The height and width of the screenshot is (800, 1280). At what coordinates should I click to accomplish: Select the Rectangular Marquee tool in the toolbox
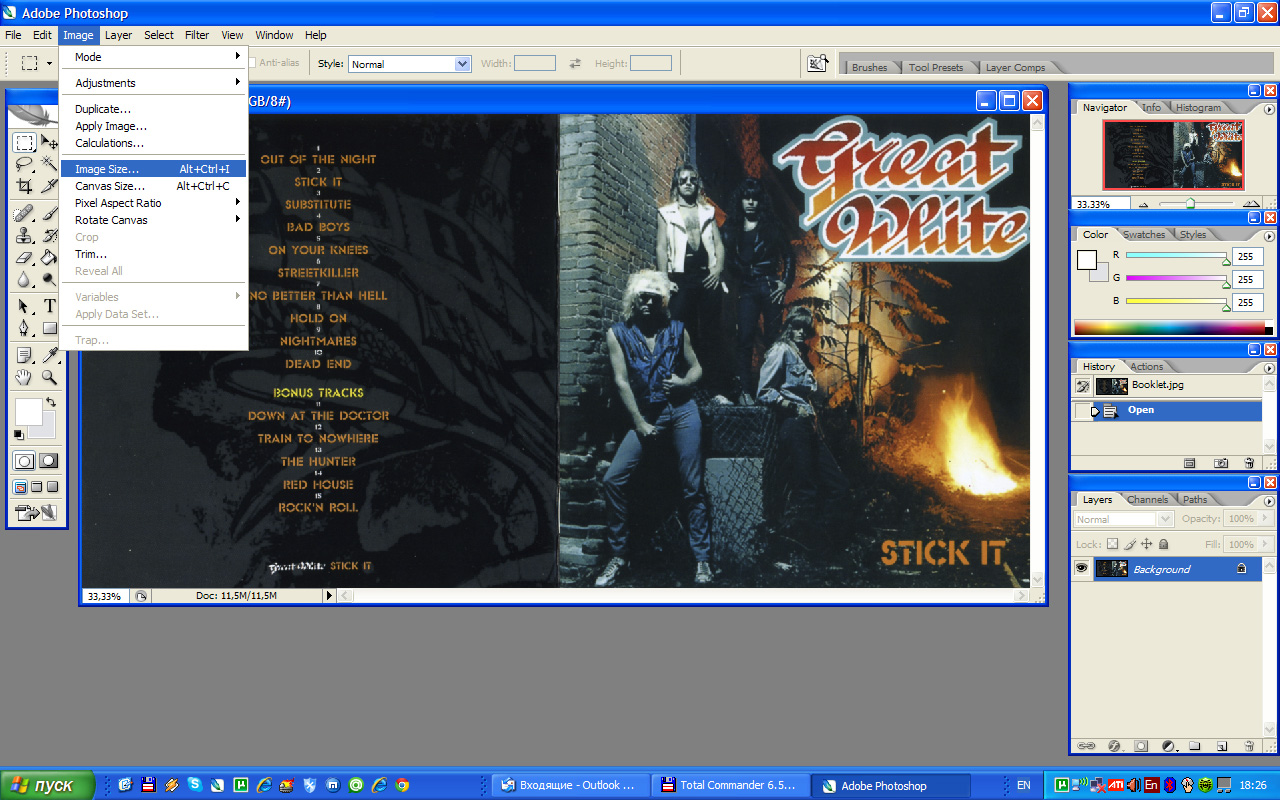(x=25, y=142)
